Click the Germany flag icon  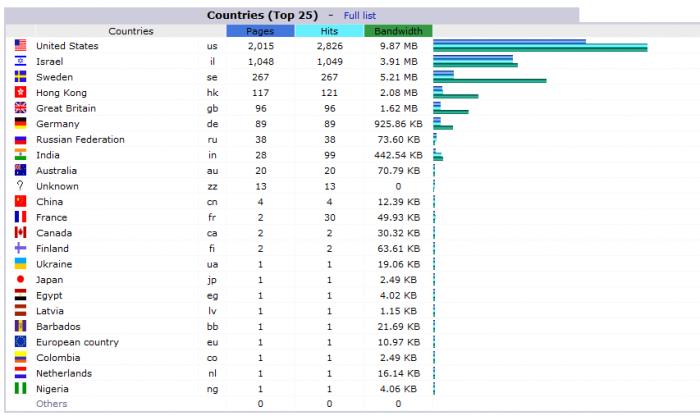click(21, 124)
